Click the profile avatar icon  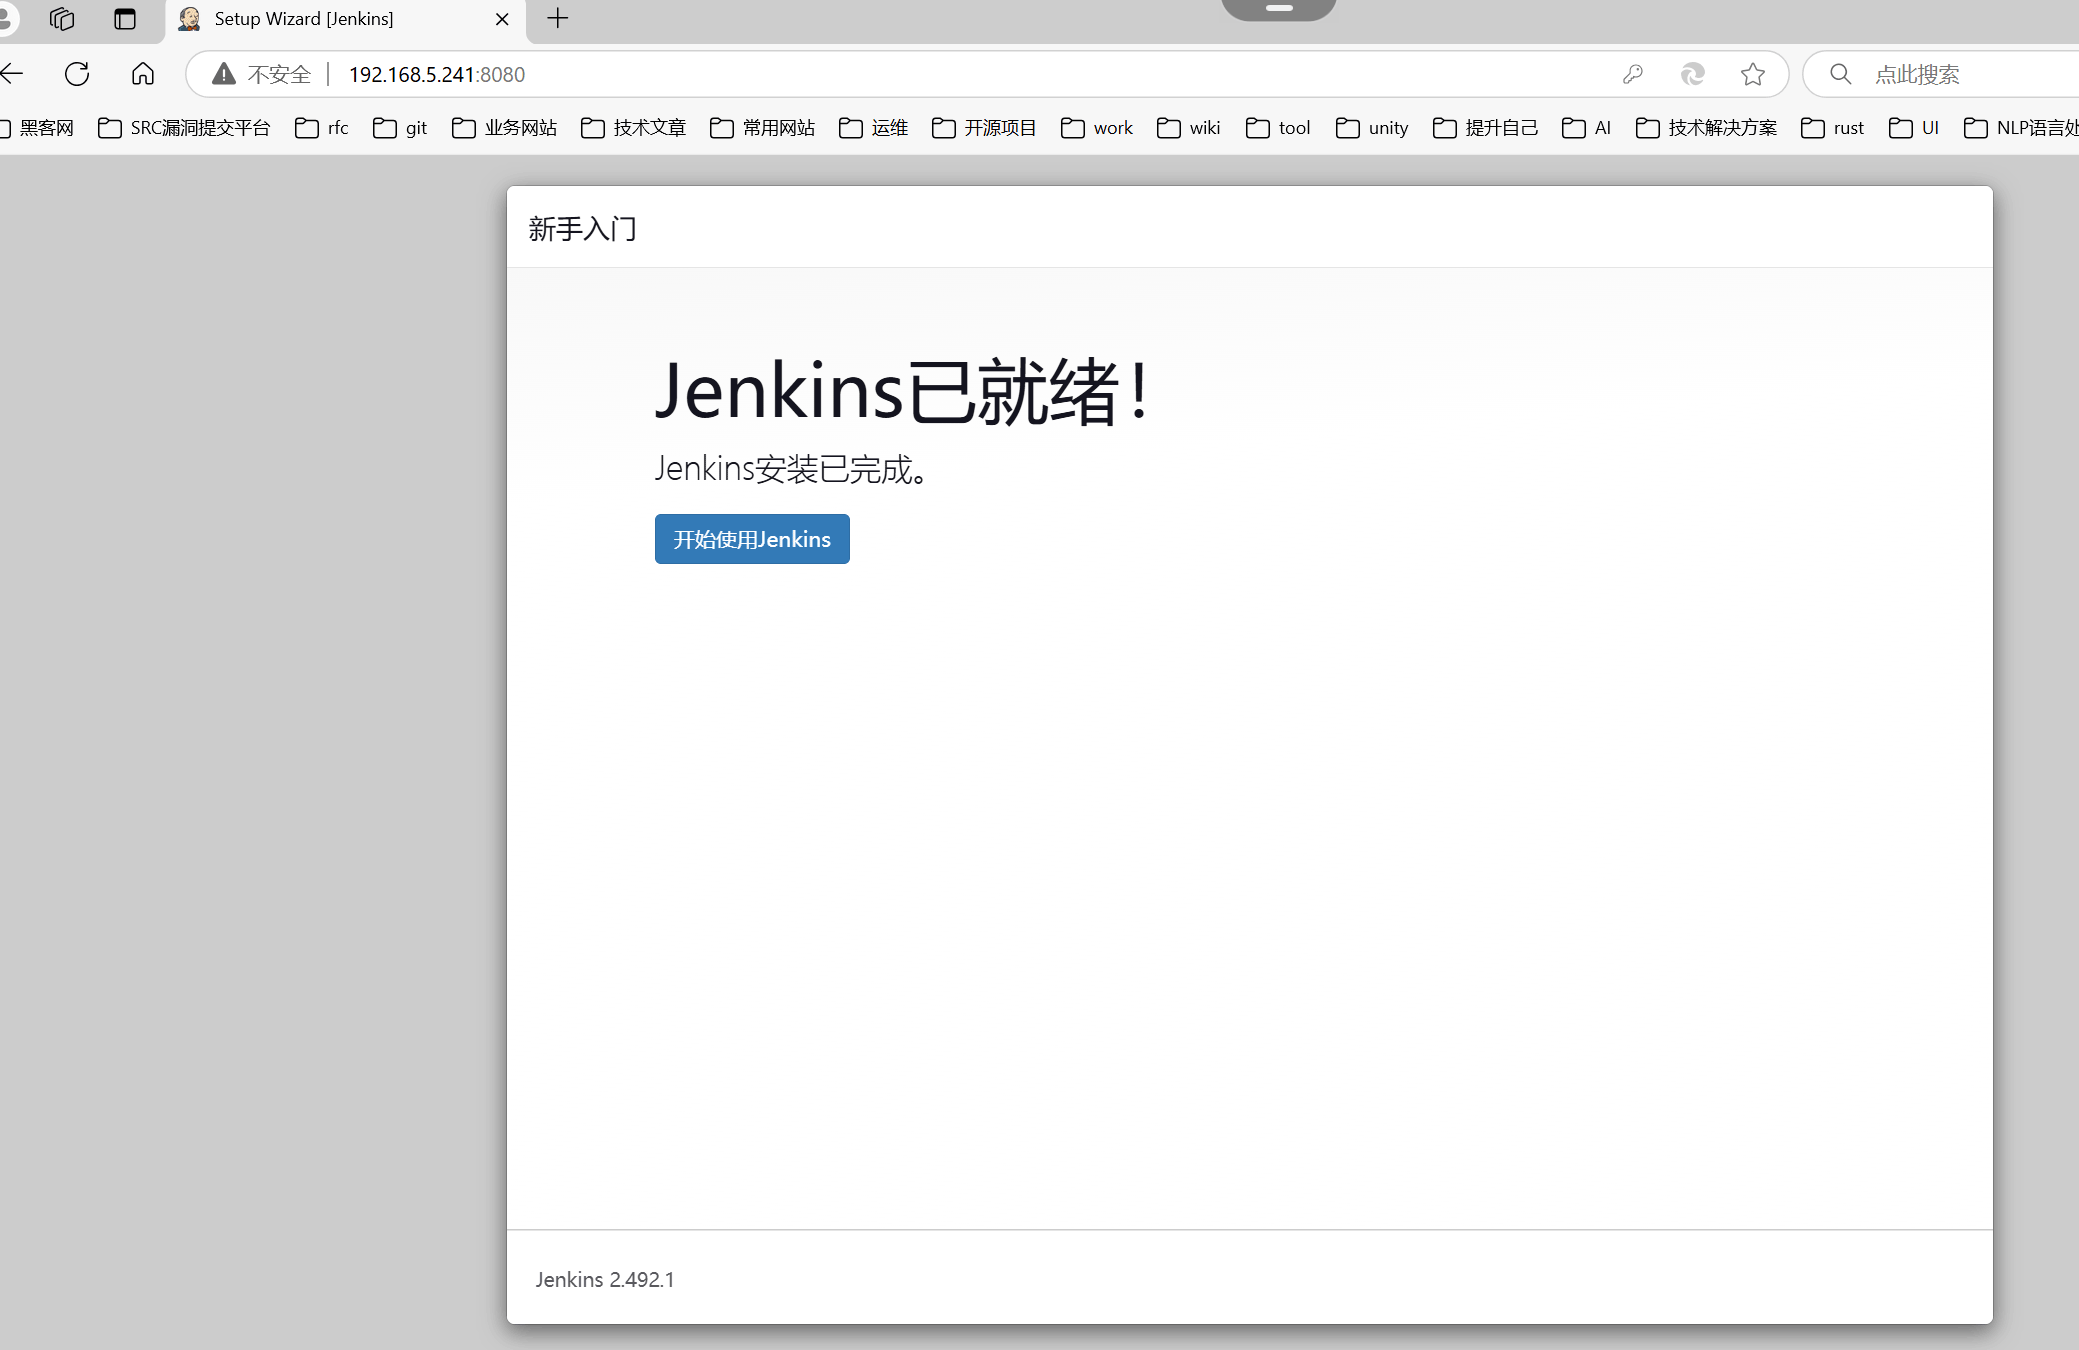(6, 17)
